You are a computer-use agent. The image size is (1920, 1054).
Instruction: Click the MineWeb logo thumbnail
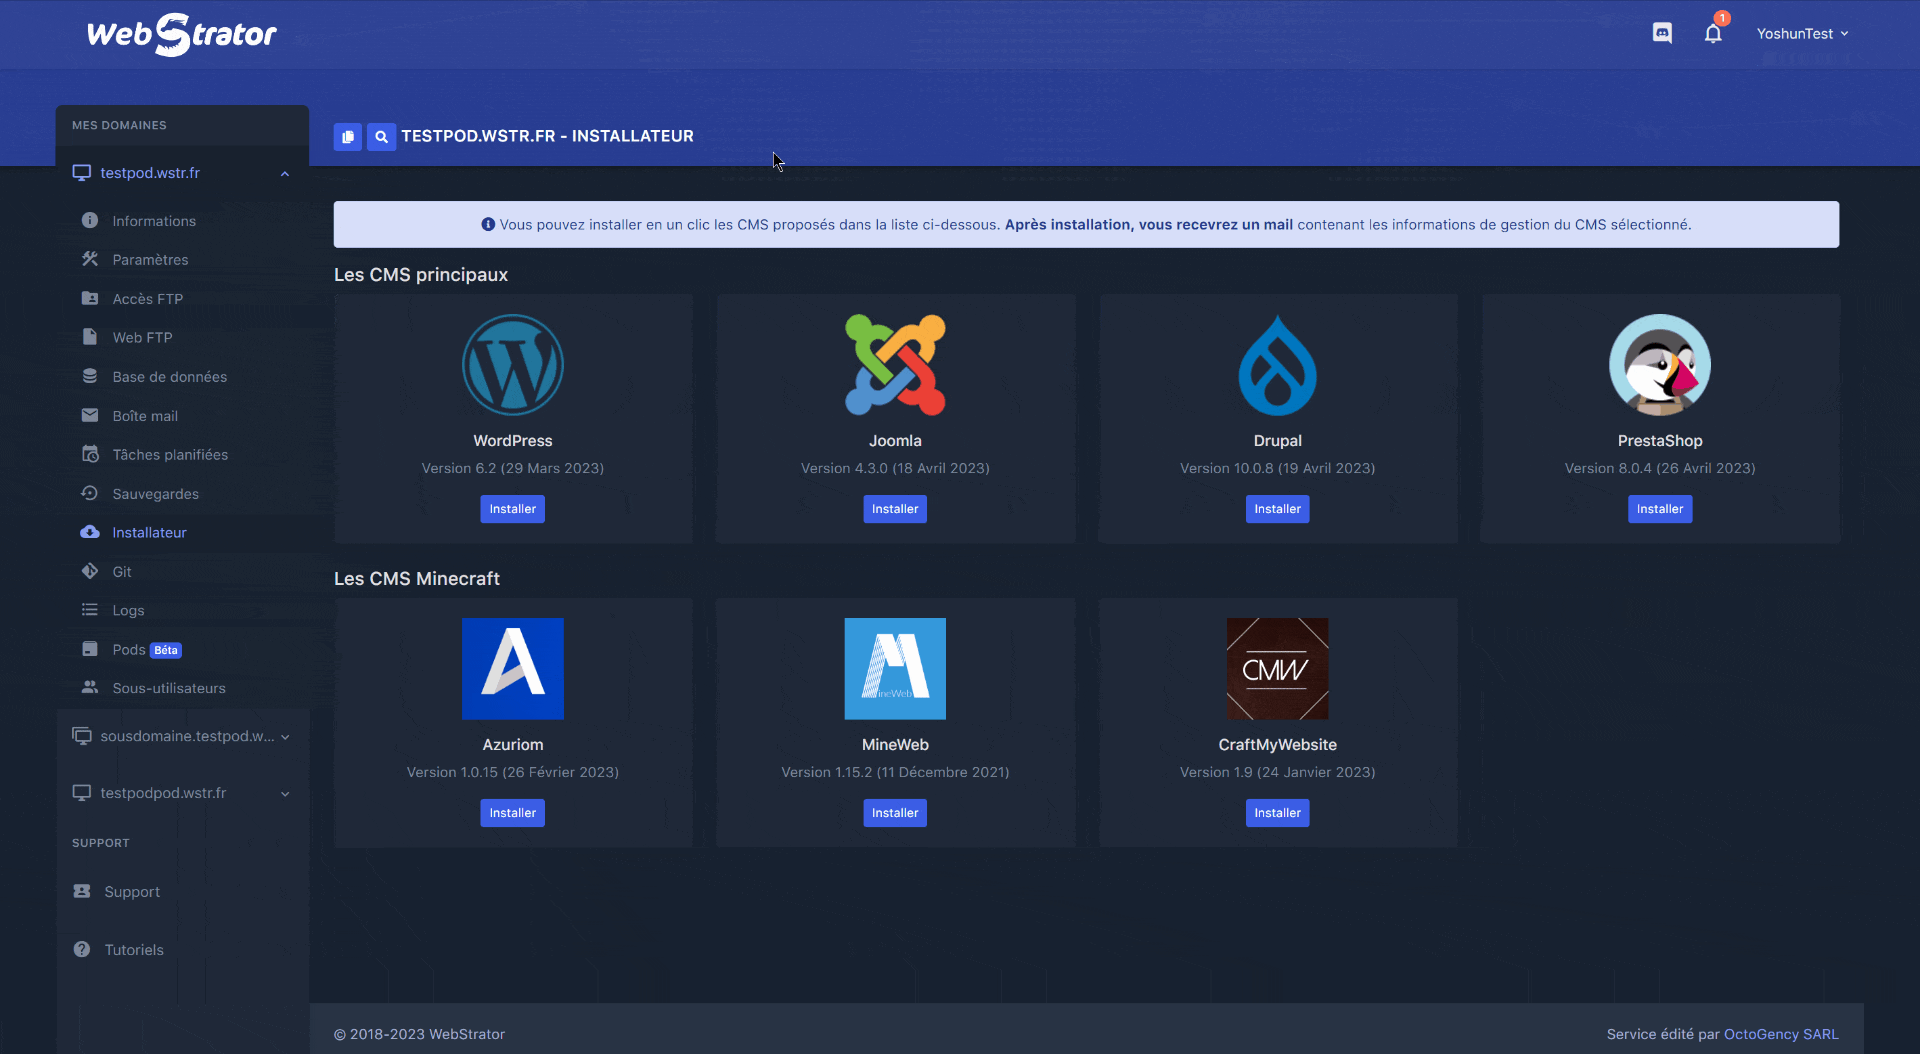pyautogui.click(x=895, y=669)
